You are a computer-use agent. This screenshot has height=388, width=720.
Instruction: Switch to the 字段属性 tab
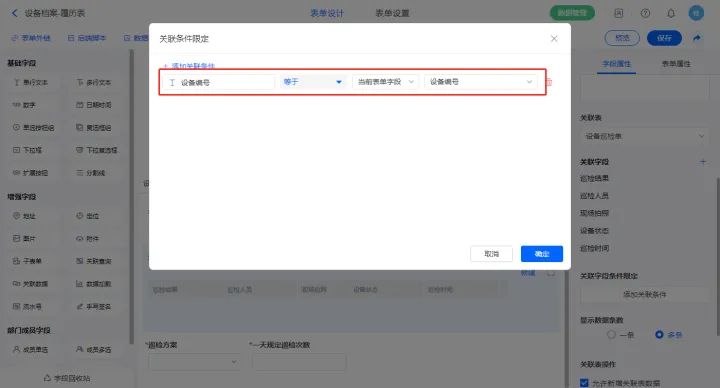click(x=617, y=63)
